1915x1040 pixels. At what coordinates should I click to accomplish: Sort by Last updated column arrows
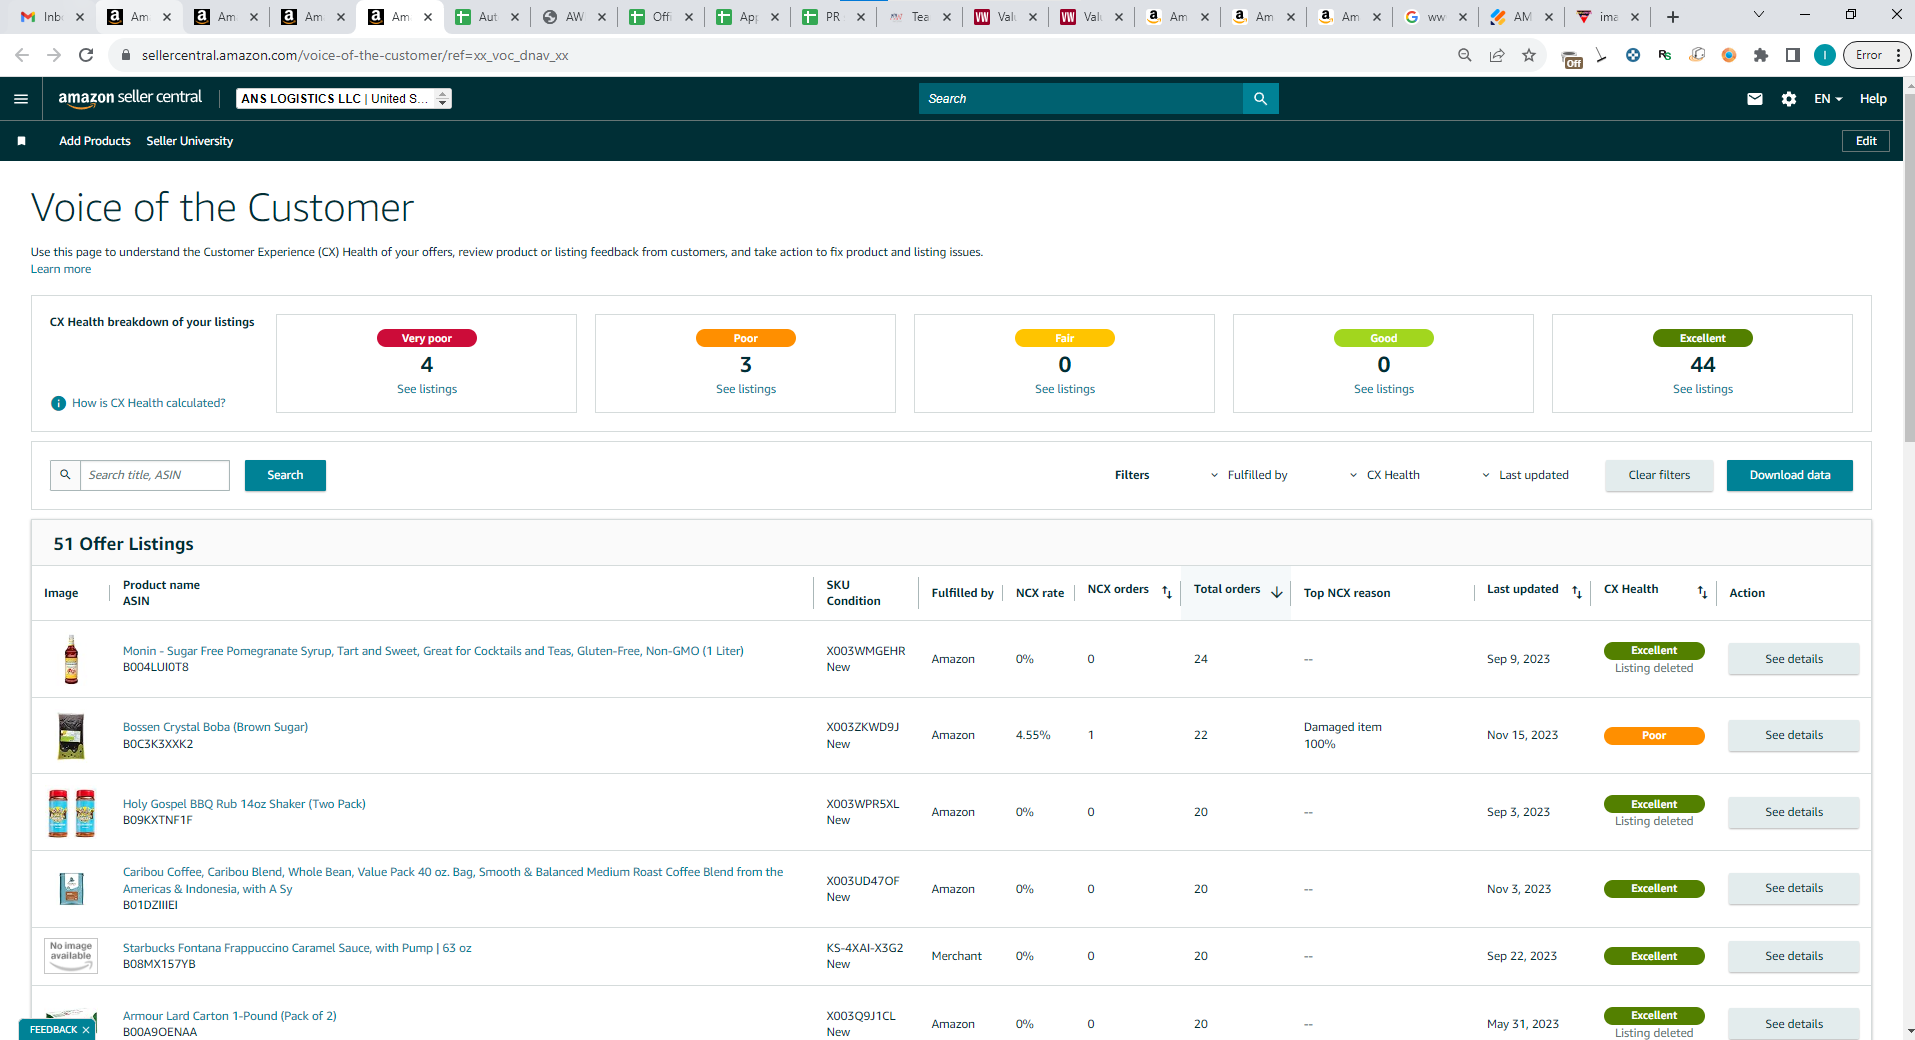[x=1577, y=592]
